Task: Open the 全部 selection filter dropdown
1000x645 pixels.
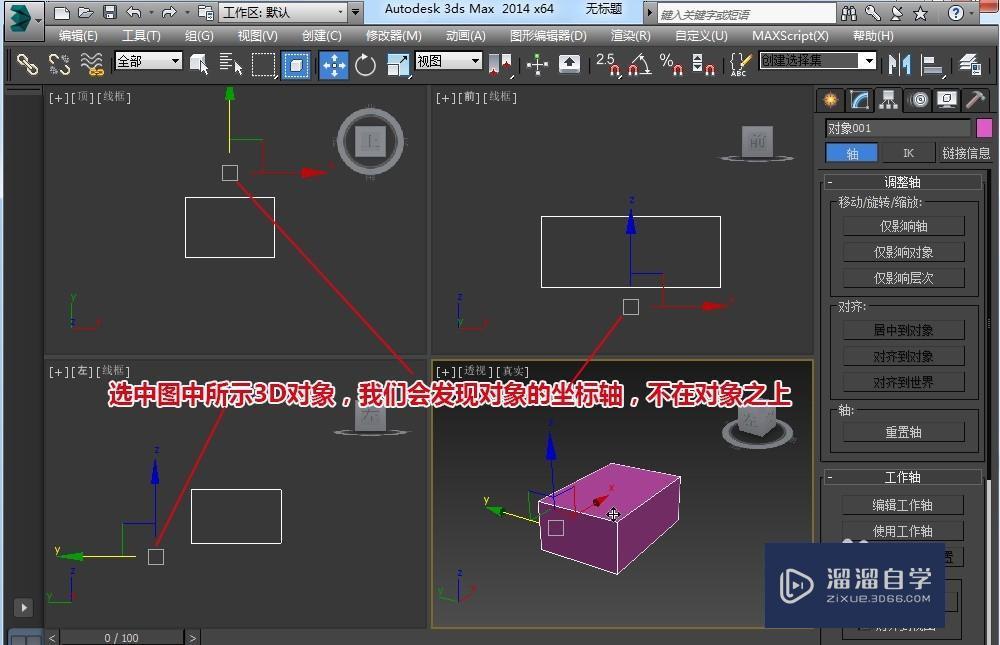Action: (178, 61)
